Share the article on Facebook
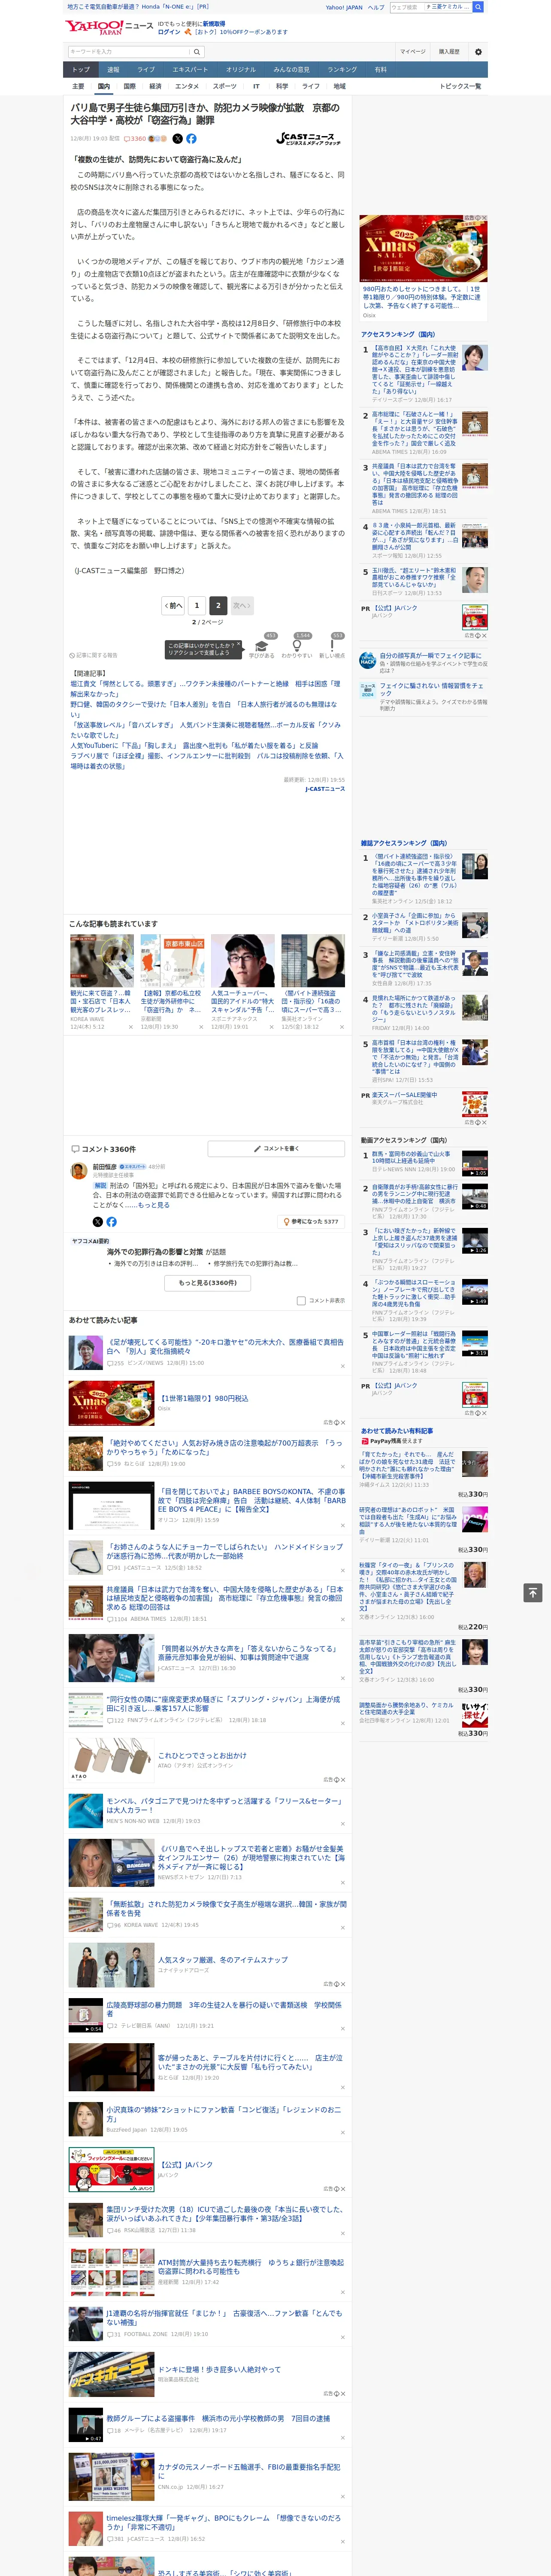Viewport: 551px width, 2576px height. tap(191, 139)
